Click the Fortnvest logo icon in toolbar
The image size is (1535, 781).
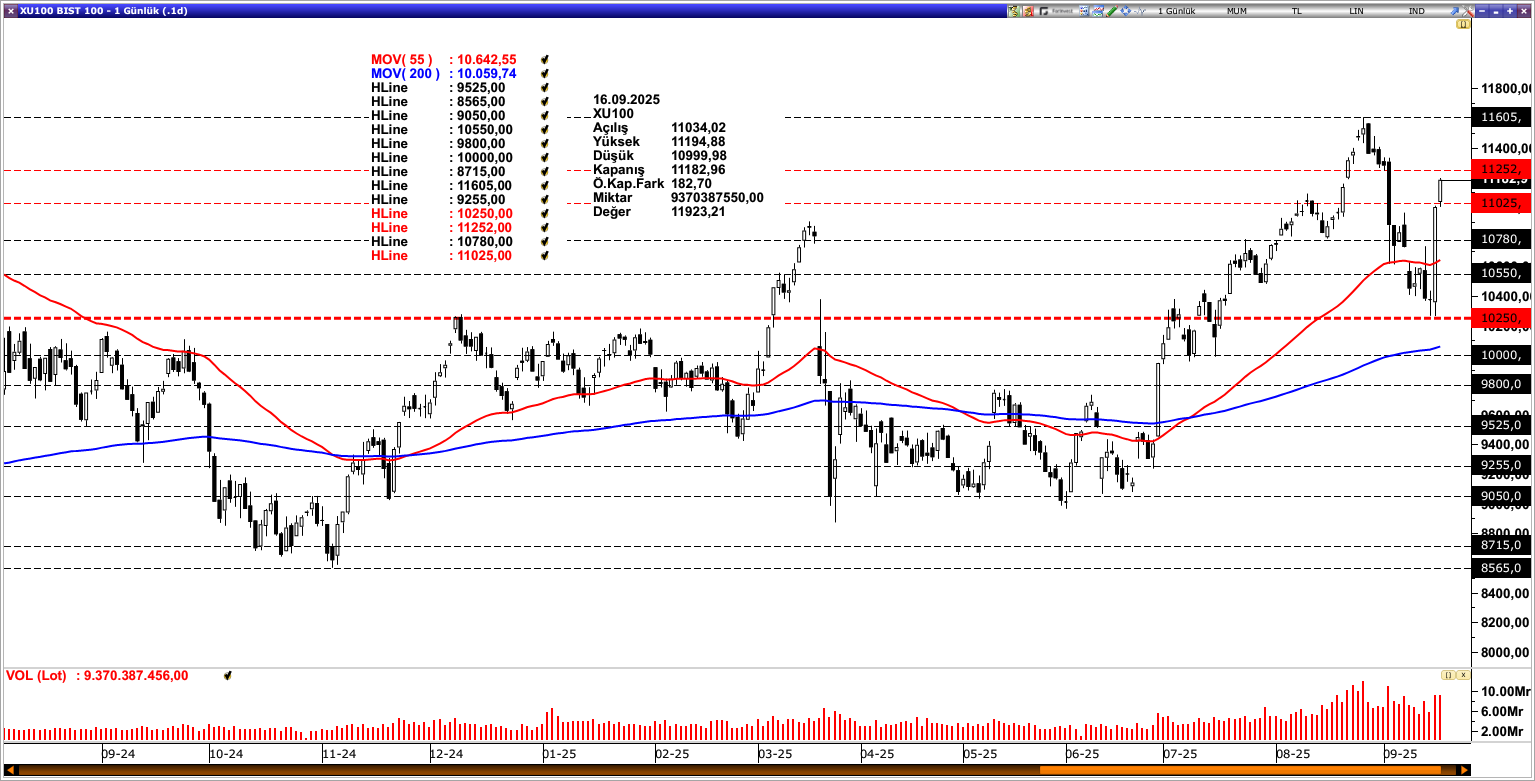(x=1056, y=11)
